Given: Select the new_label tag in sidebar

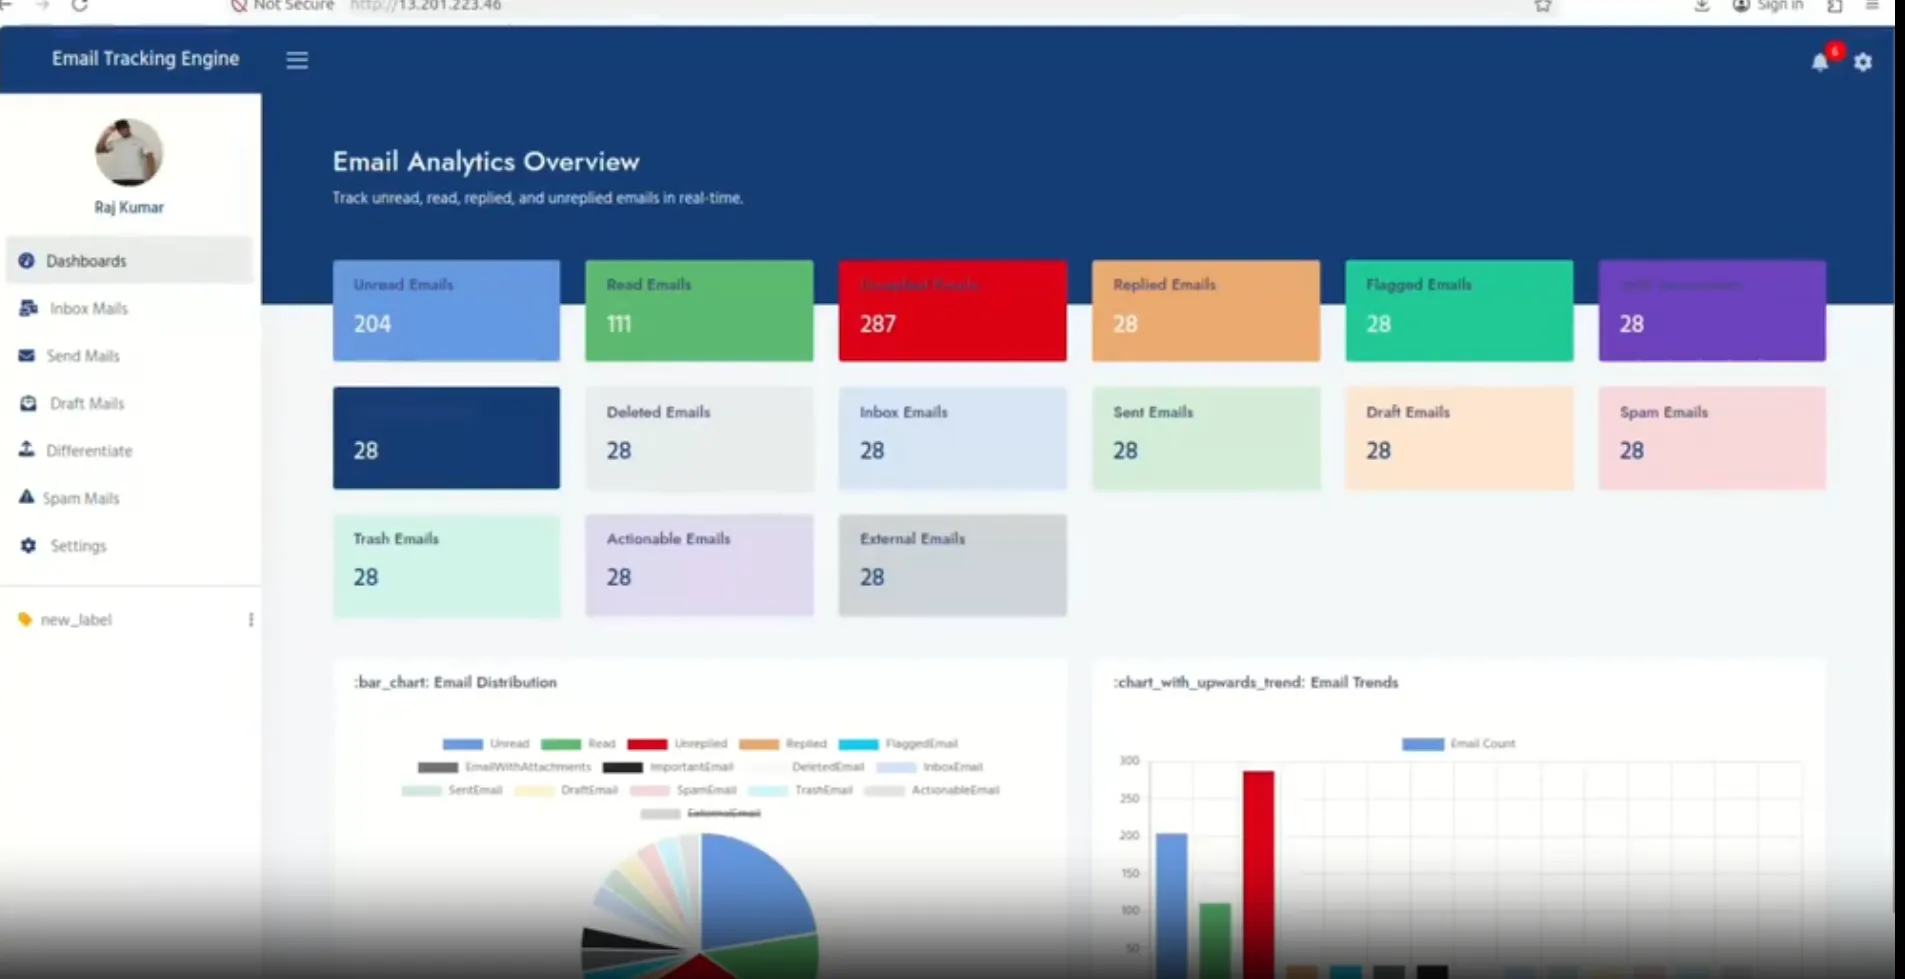Looking at the screenshot, I should (76, 620).
